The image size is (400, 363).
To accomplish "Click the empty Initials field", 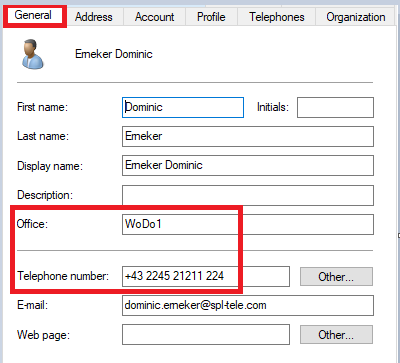I will click(335, 107).
